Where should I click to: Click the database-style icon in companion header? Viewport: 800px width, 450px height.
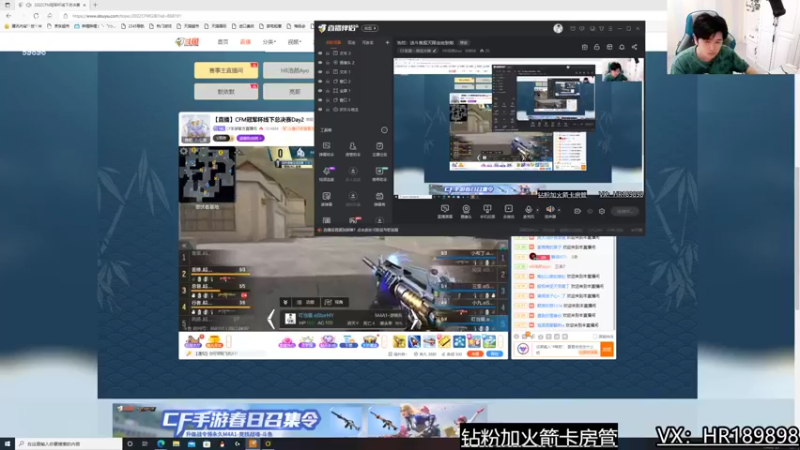point(609,47)
